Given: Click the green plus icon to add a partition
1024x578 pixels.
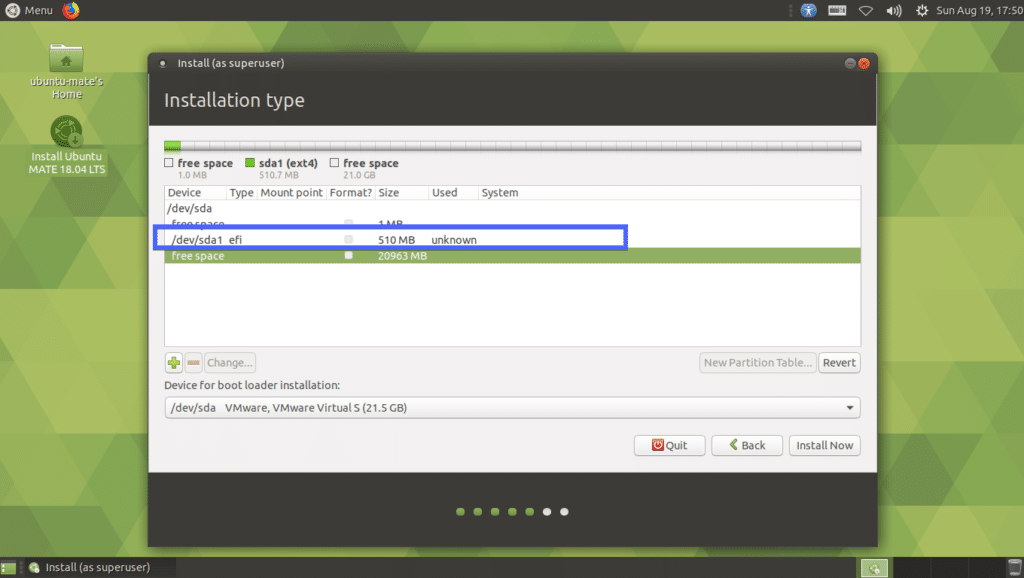Looking at the screenshot, I should click(173, 362).
